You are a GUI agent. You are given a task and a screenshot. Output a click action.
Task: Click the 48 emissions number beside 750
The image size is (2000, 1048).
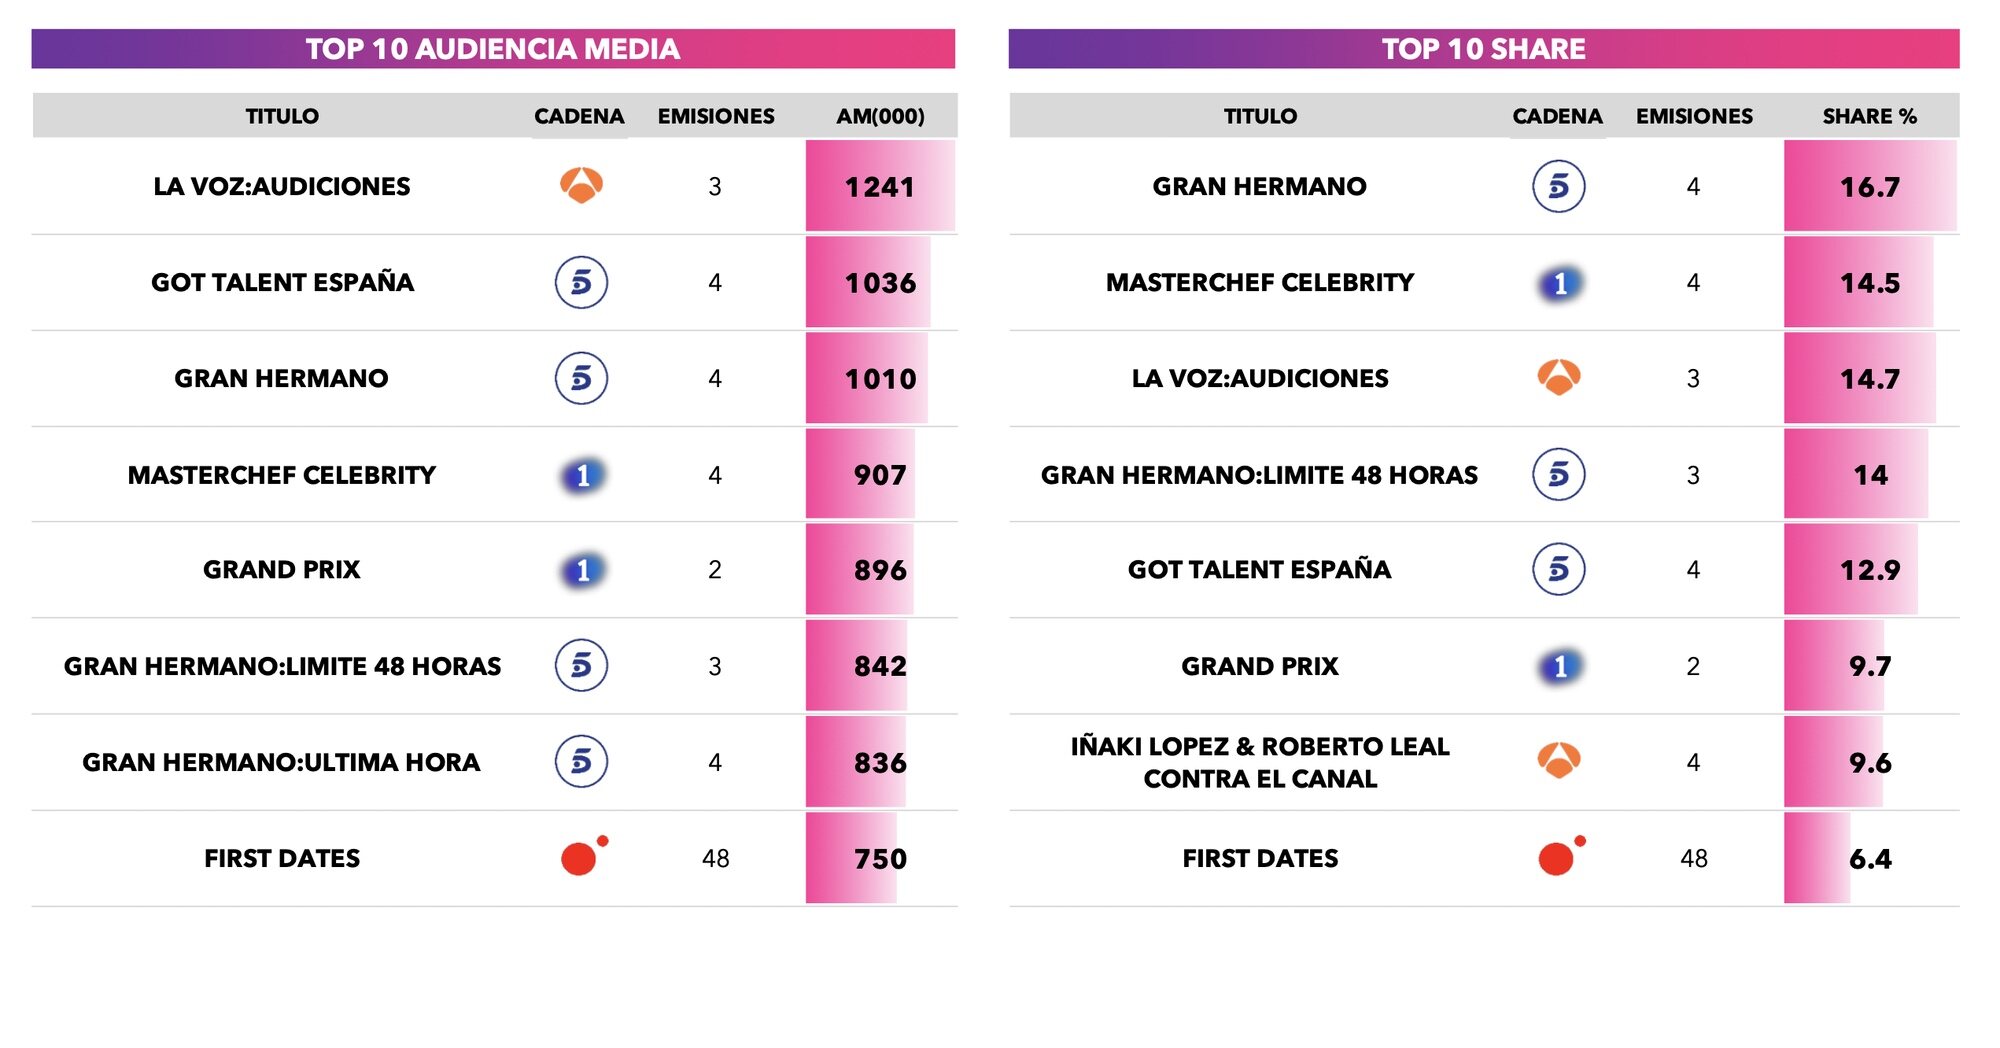coord(716,858)
